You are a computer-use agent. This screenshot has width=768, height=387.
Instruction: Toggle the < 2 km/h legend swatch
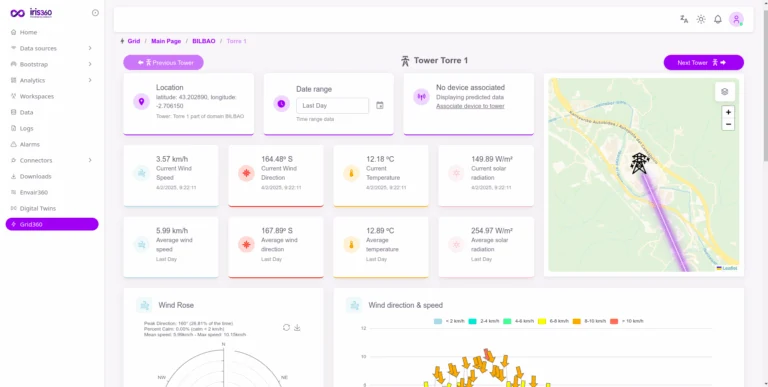tap(437, 321)
